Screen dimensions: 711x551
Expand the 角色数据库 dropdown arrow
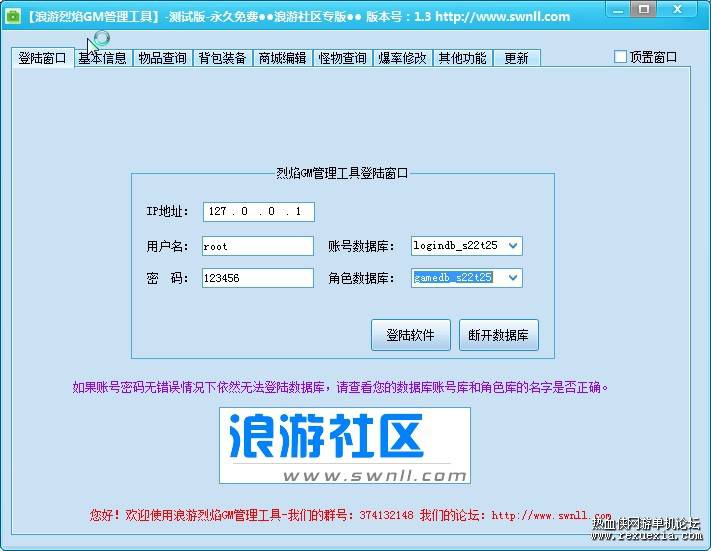[513, 278]
